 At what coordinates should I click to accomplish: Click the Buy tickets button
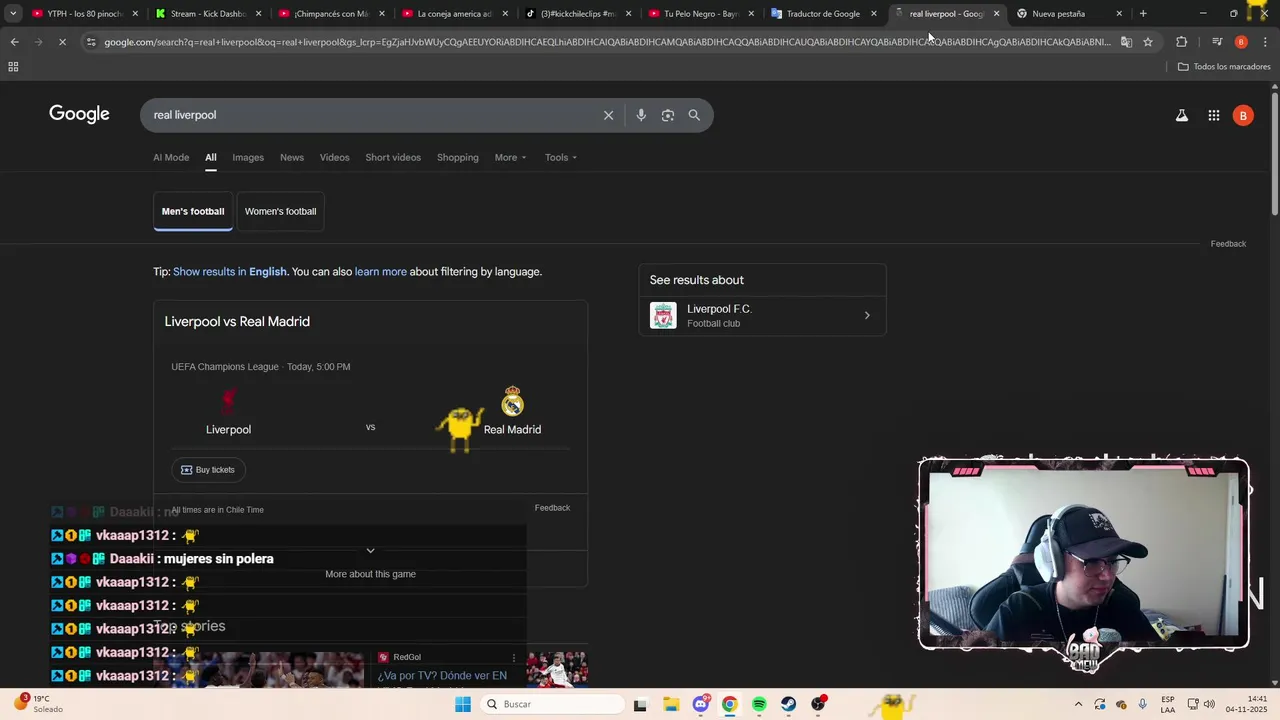pyautogui.click(x=208, y=470)
